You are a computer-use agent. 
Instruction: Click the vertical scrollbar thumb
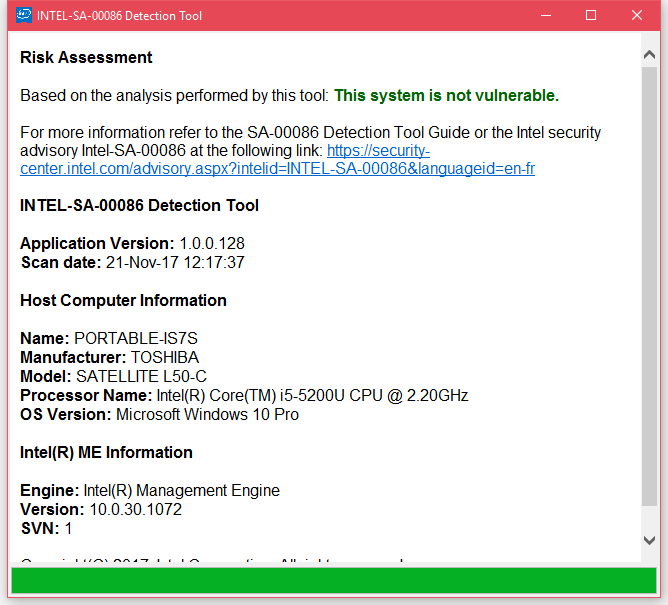click(x=649, y=286)
